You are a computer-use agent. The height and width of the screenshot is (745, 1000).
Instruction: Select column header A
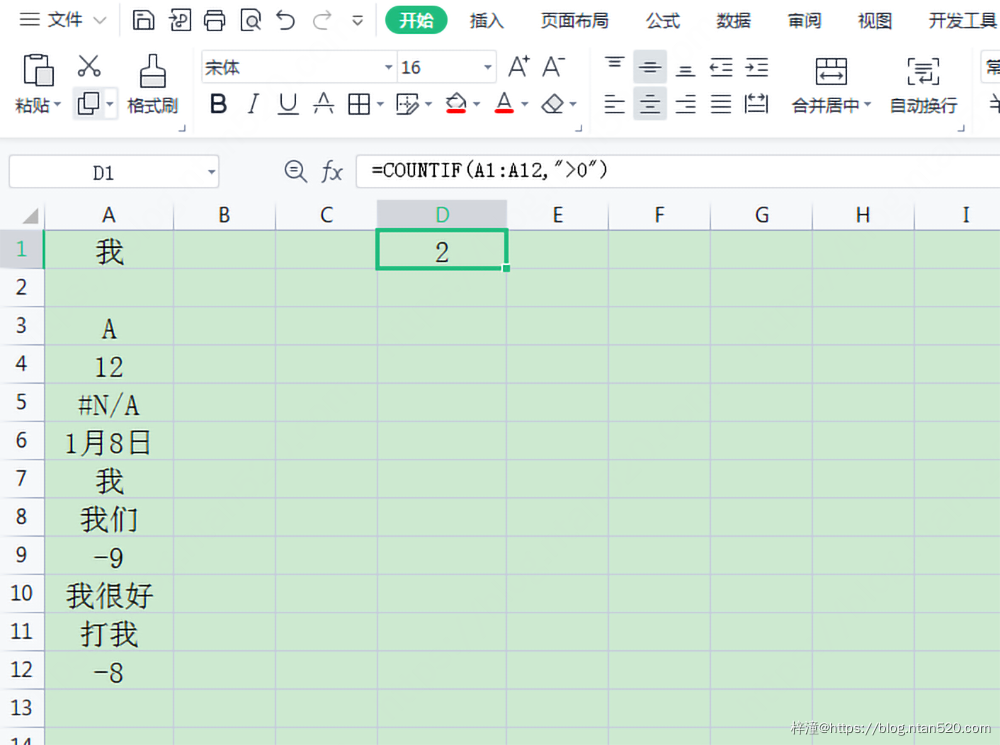pos(108,215)
